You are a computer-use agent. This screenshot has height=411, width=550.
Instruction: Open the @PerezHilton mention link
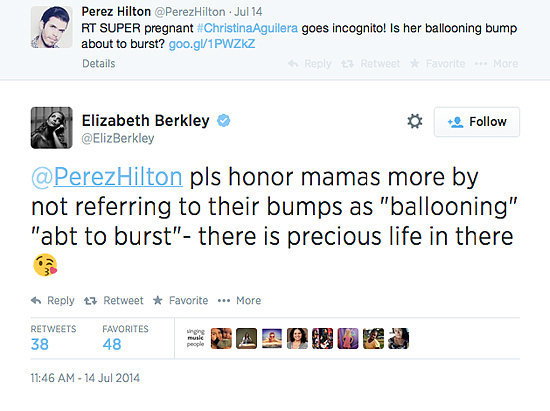pyautogui.click(x=107, y=176)
